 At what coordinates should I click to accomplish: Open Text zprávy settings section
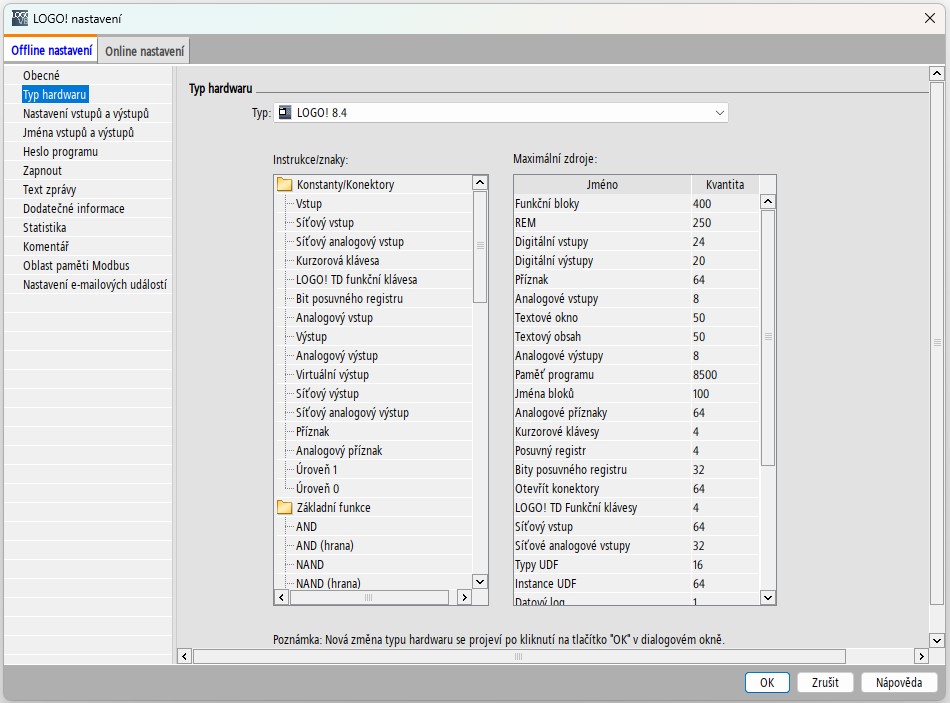[50, 190]
